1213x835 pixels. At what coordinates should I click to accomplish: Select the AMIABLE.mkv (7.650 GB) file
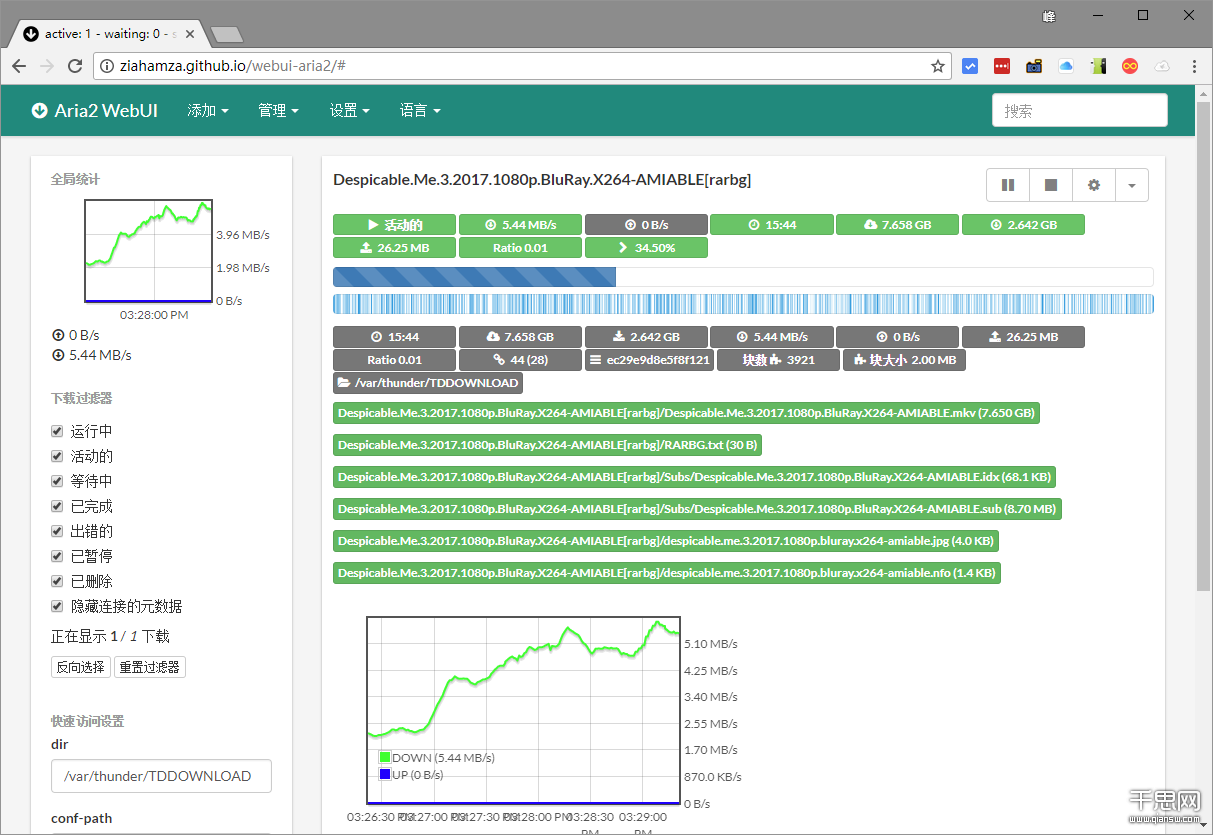(686, 413)
